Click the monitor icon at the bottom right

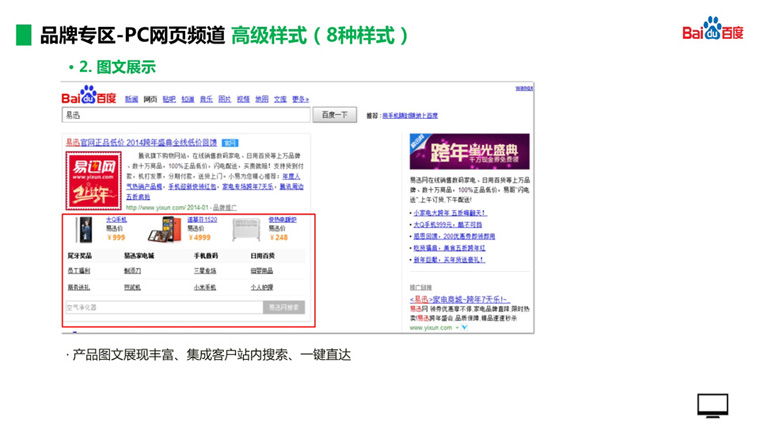pos(712,406)
